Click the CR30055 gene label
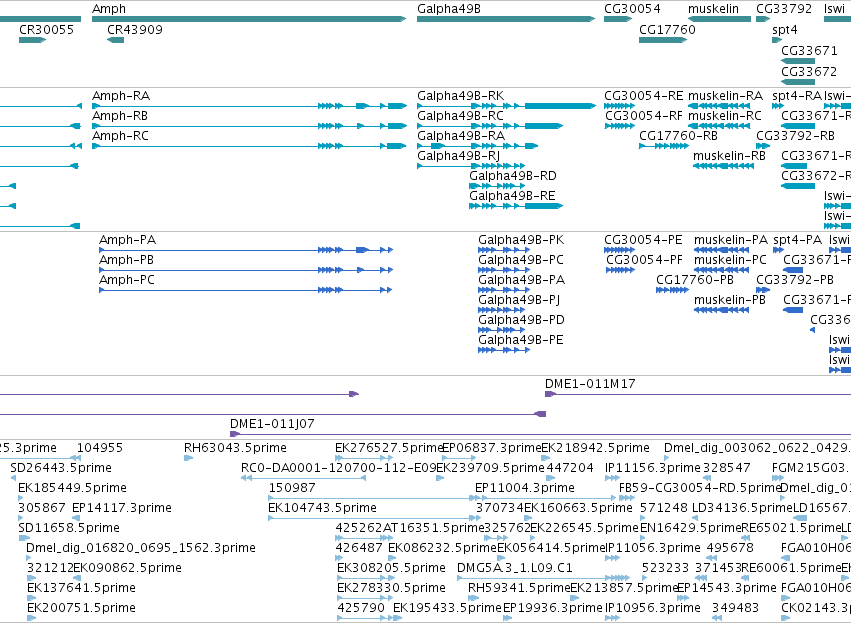 pyautogui.click(x=46, y=29)
